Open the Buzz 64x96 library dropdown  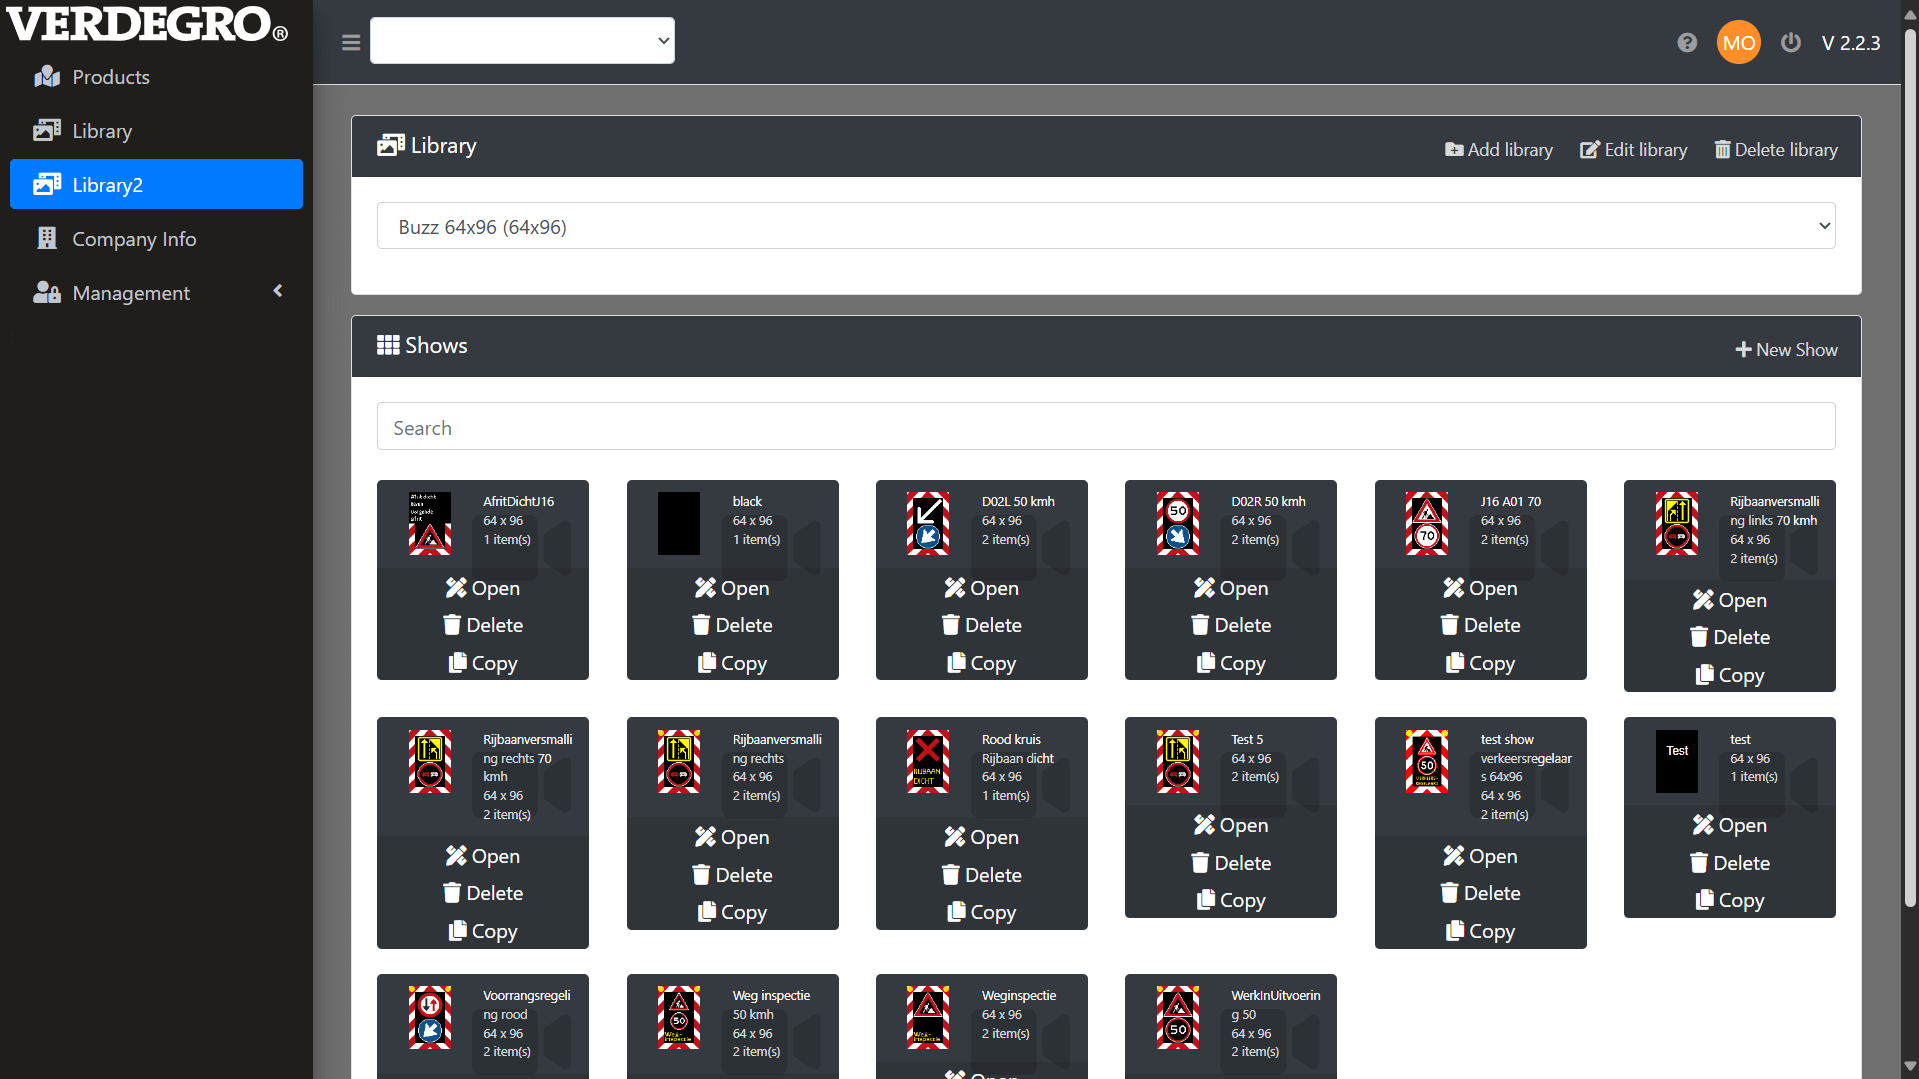(x=1106, y=226)
